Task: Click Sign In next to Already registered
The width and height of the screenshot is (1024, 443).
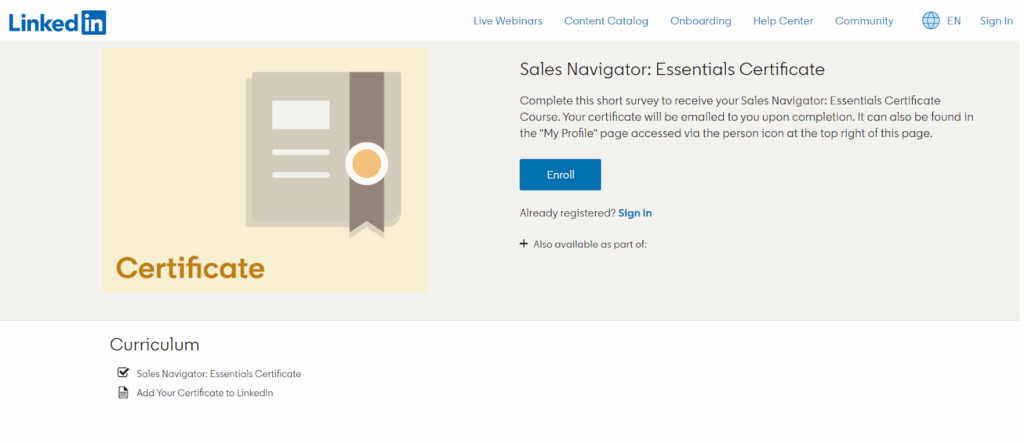Action: pyautogui.click(x=635, y=213)
